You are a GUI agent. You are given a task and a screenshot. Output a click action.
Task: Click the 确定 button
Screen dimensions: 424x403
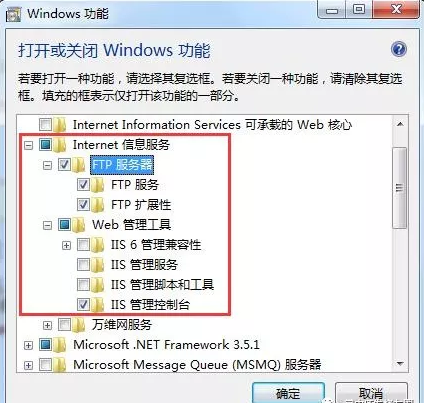(288, 393)
